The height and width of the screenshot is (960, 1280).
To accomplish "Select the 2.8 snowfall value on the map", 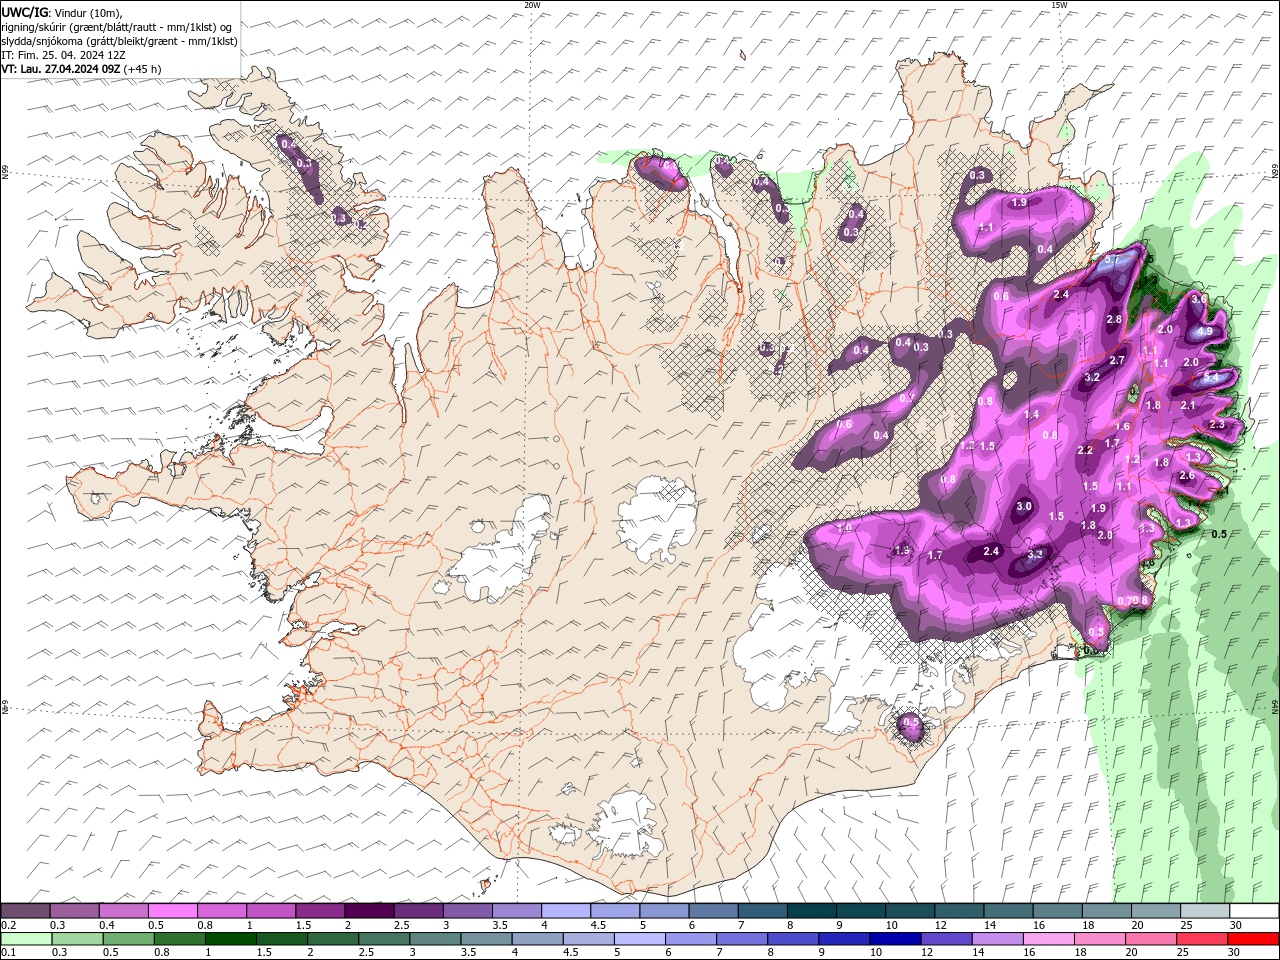I will click(x=1114, y=319).
